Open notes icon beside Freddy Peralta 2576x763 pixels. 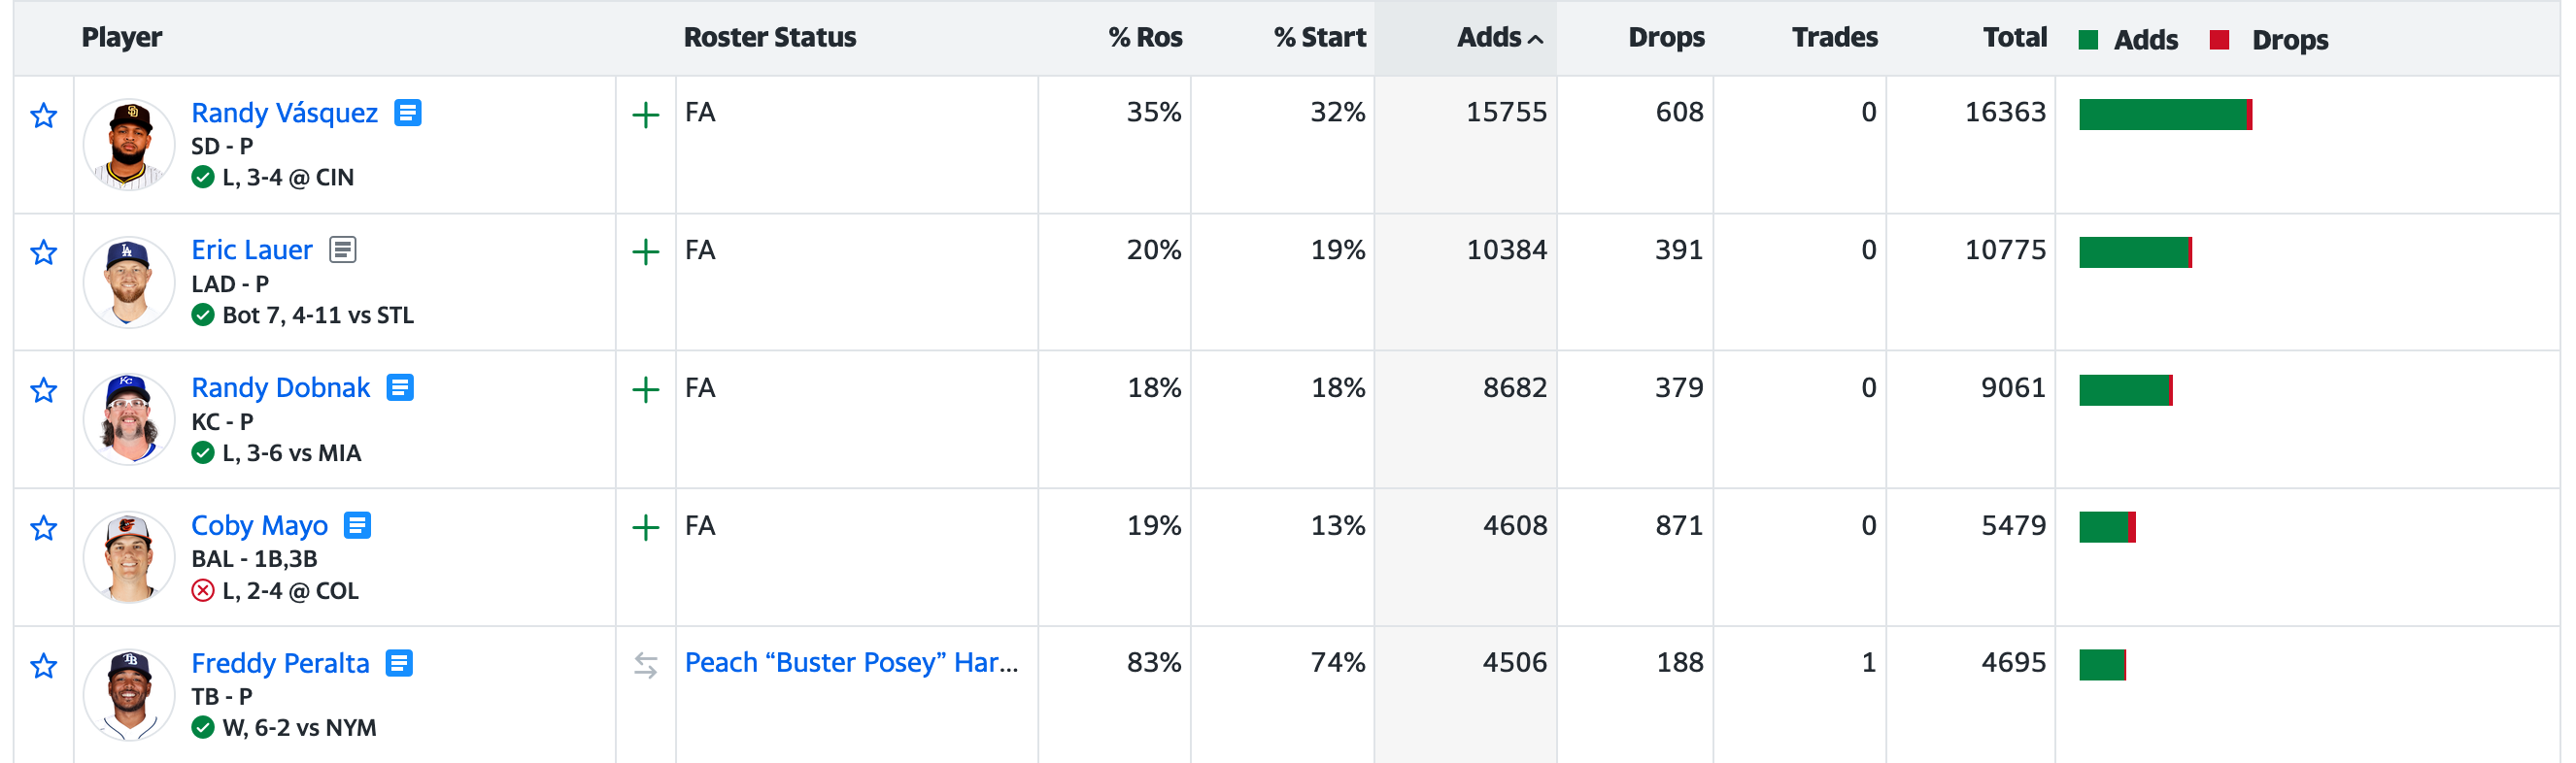(399, 663)
